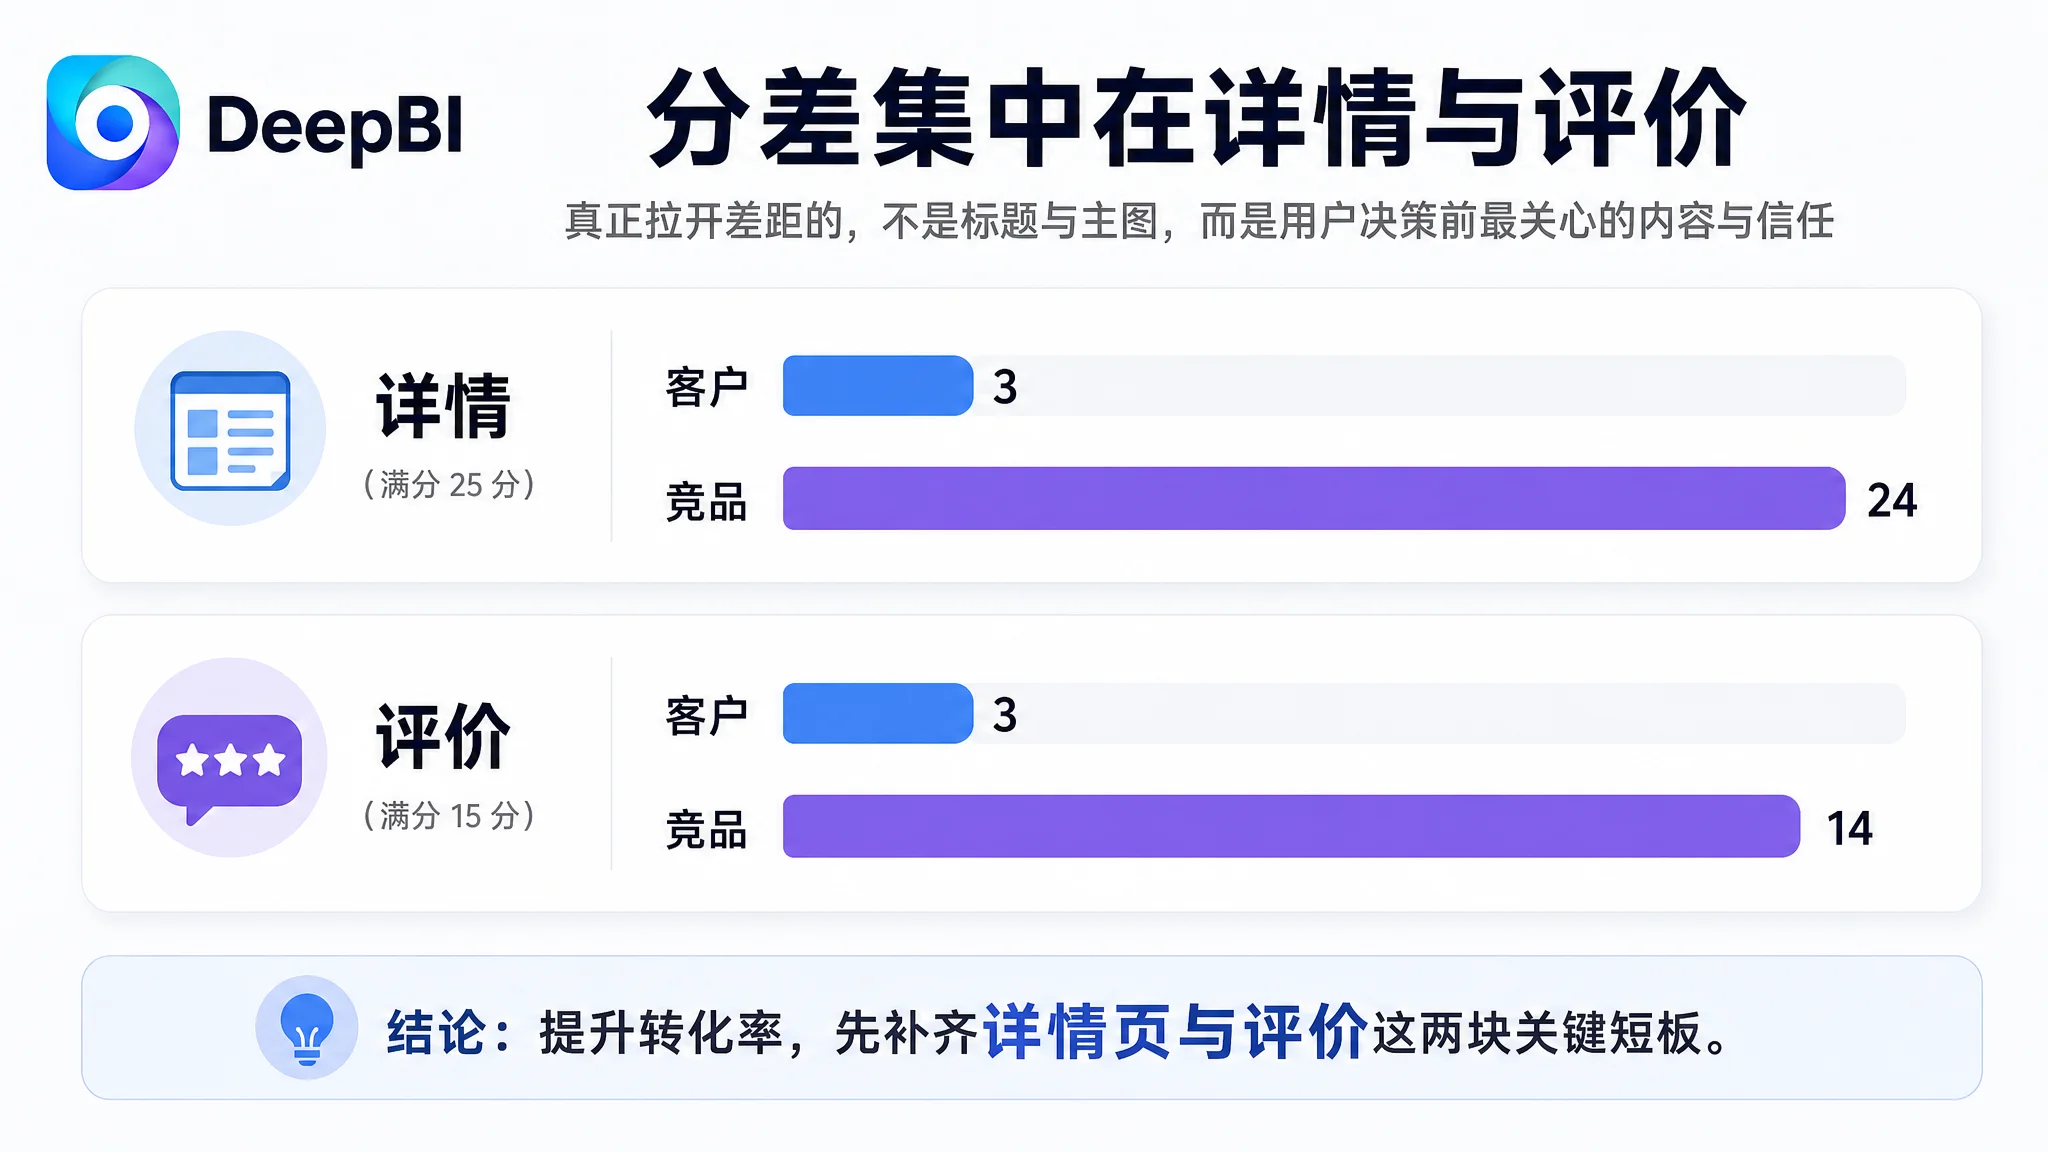Image resolution: width=2048 pixels, height=1152 pixels.
Task: Click the highlighted 详情页与评价 text
Action: [x=1176, y=1031]
